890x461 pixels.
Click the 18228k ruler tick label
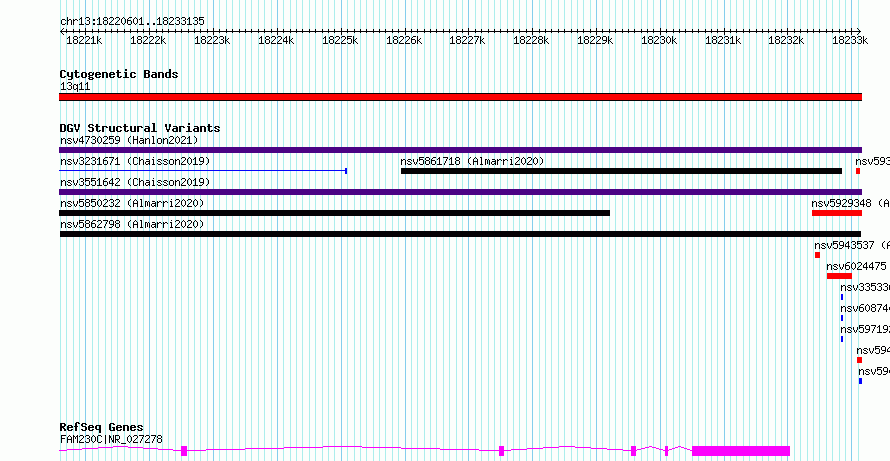(x=531, y=40)
